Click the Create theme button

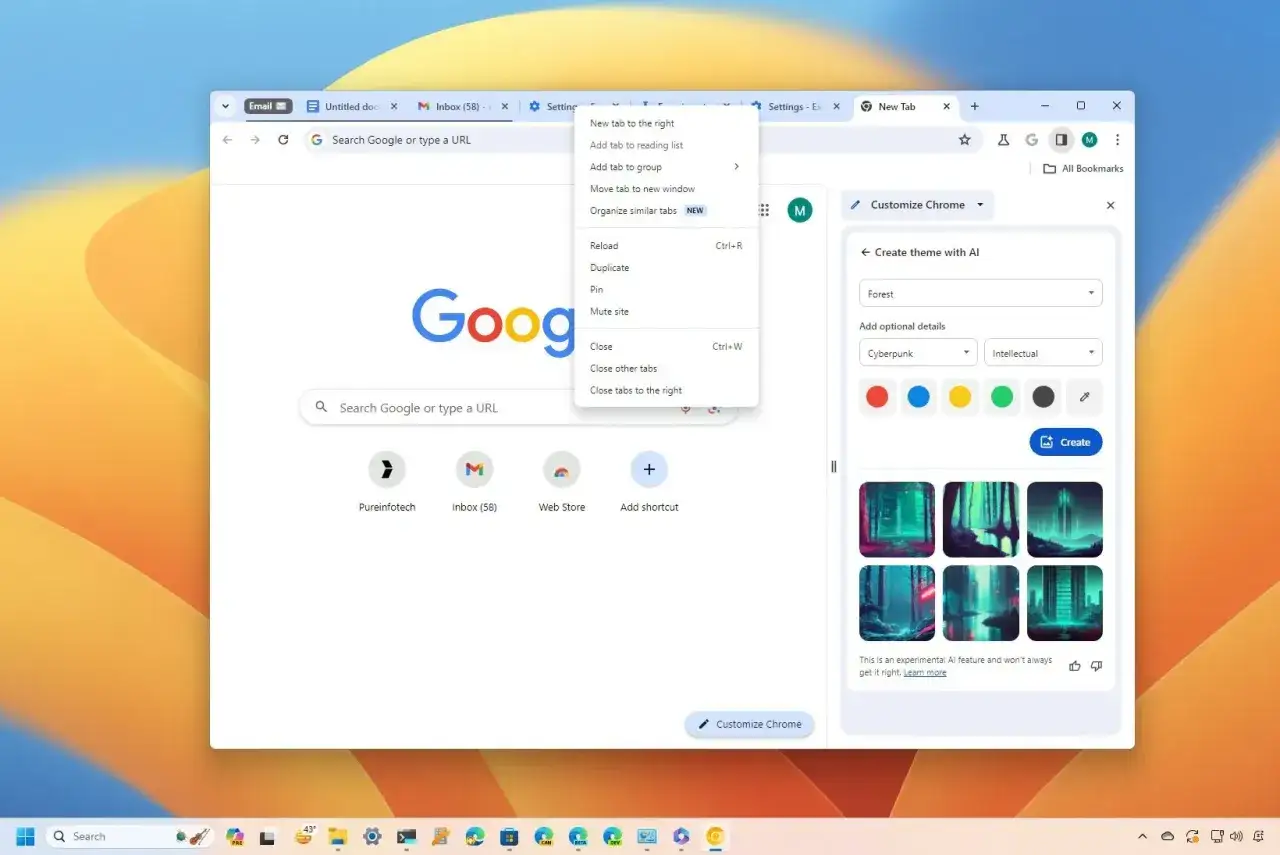[1066, 442]
